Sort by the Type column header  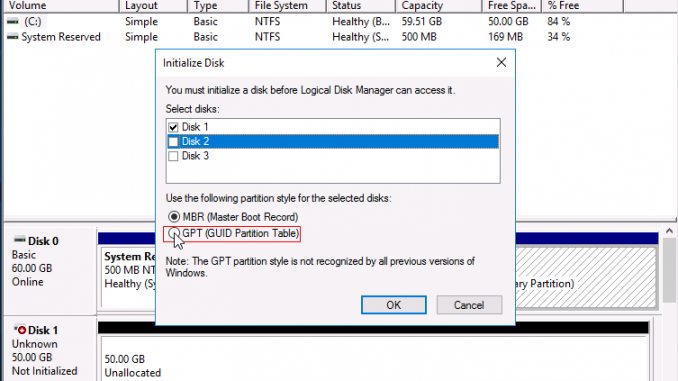(218, 6)
